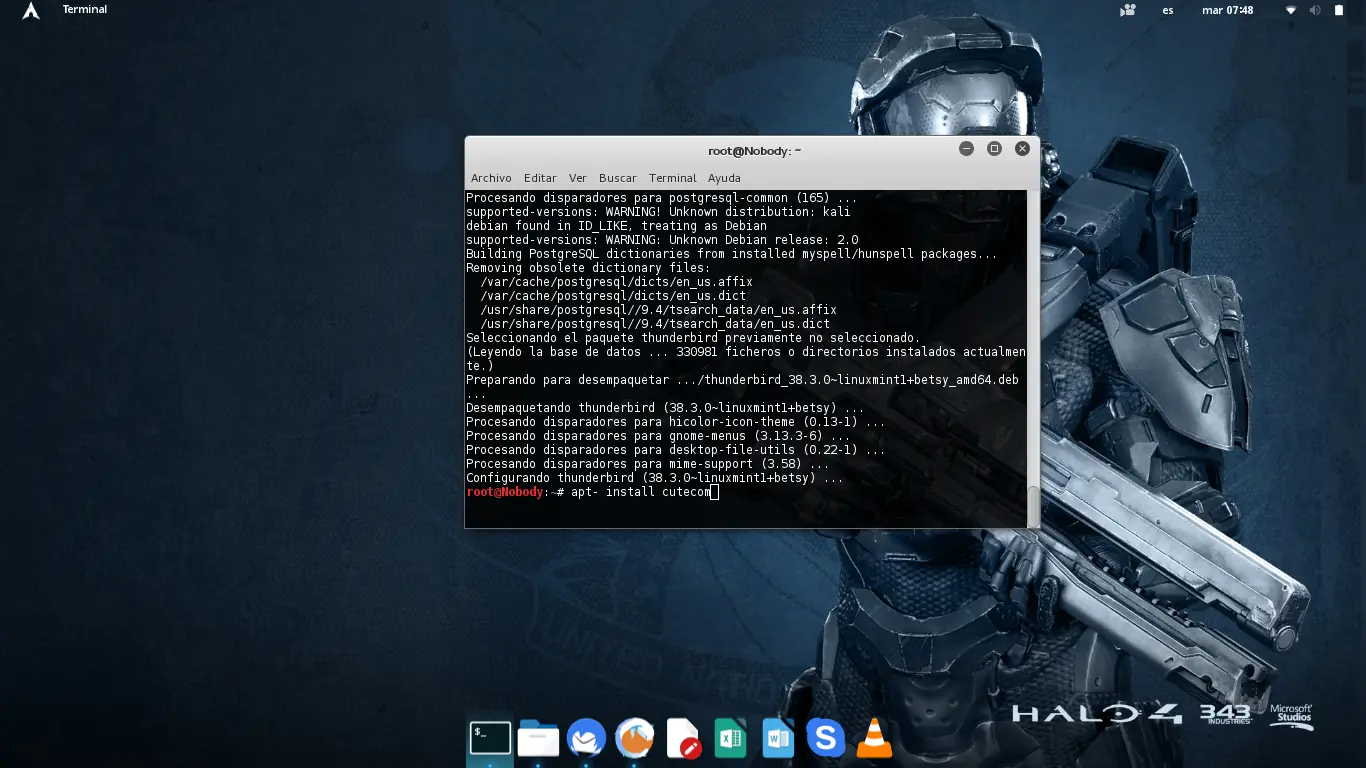Image resolution: width=1366 pixels, height=768 pixels.
Task: Open VLC media player from the dock
Action: point(875,739)
